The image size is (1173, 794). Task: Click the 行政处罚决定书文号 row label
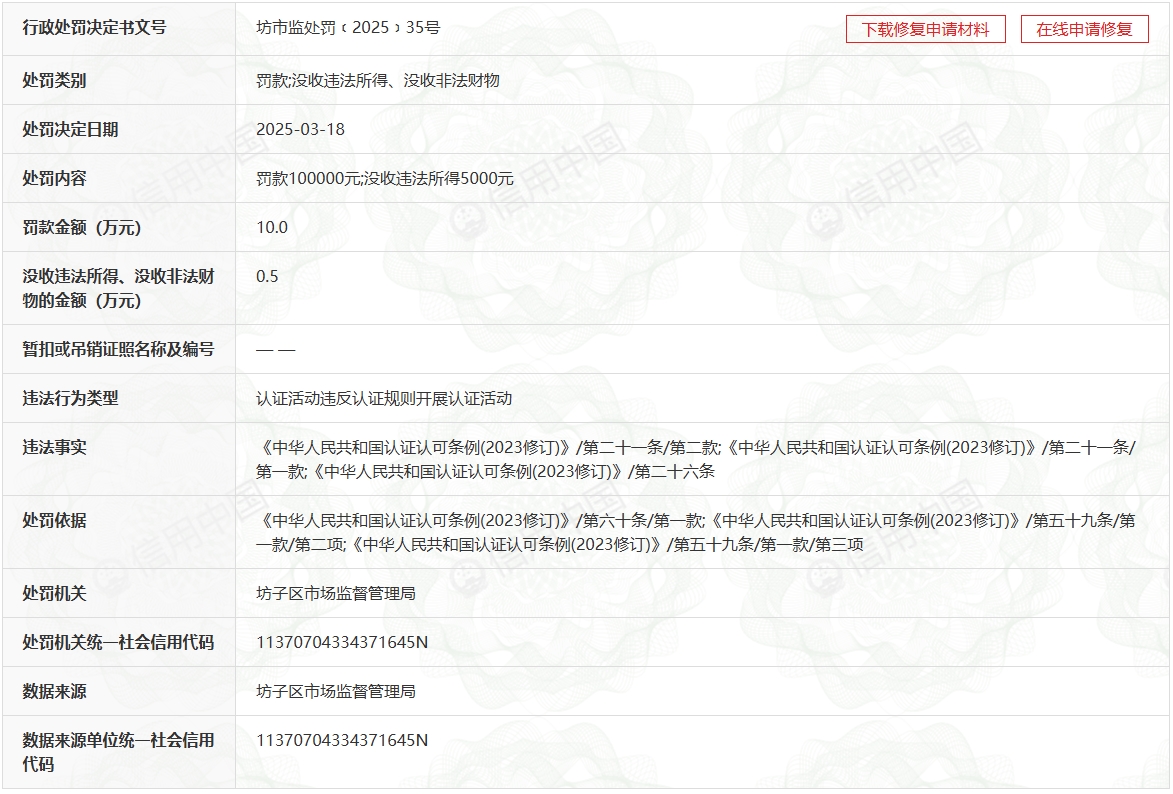[94, 28]
